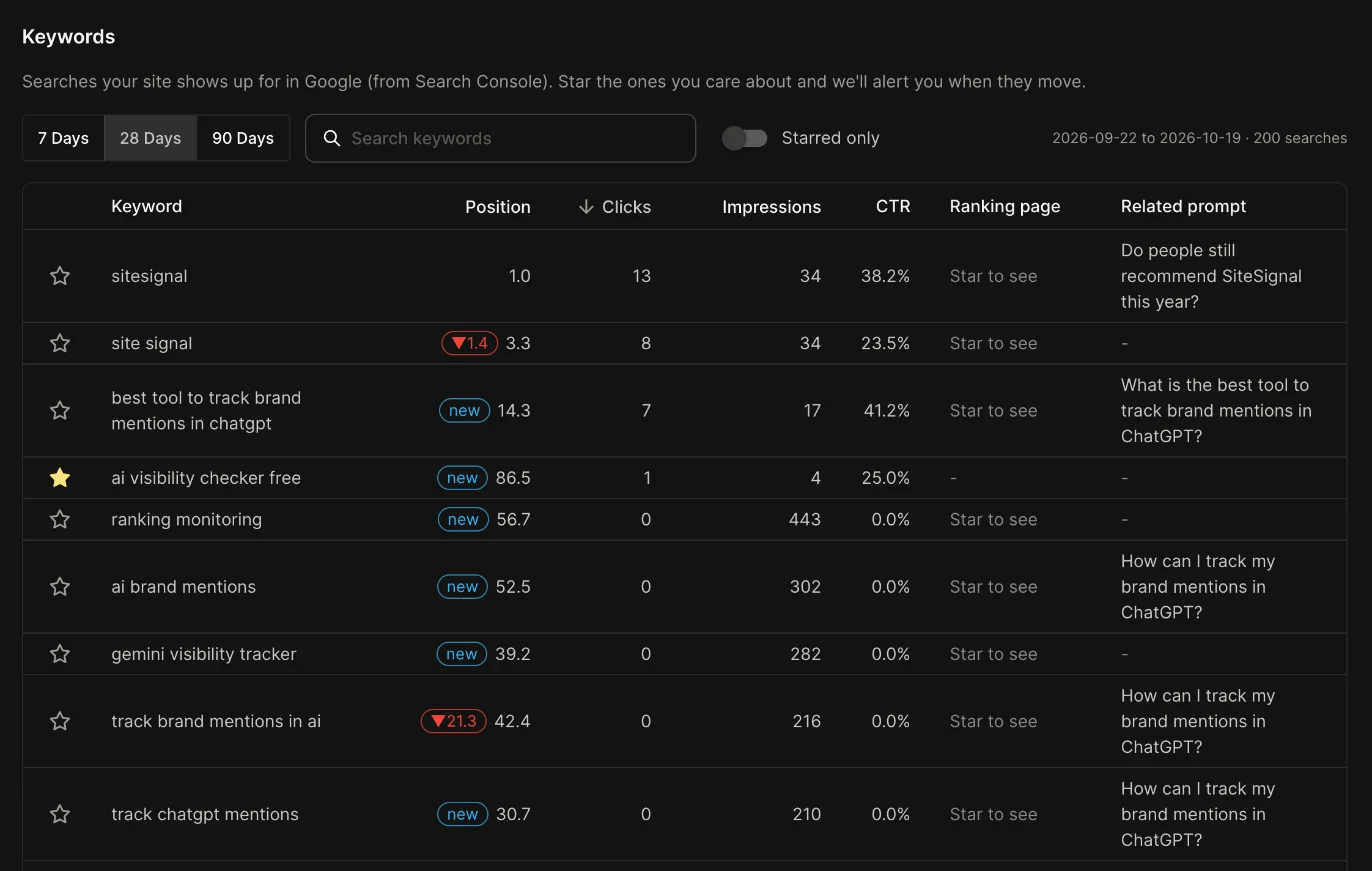Click the search magnifier icon
This screenshot has width=1372, height=871.
(332, 138)
